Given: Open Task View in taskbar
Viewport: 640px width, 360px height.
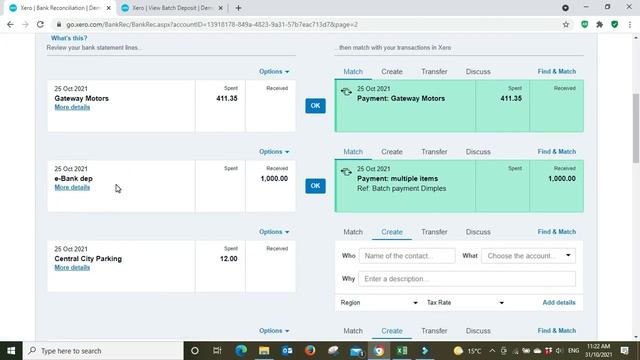Looking at the screenshot, I should click(217, 351).
